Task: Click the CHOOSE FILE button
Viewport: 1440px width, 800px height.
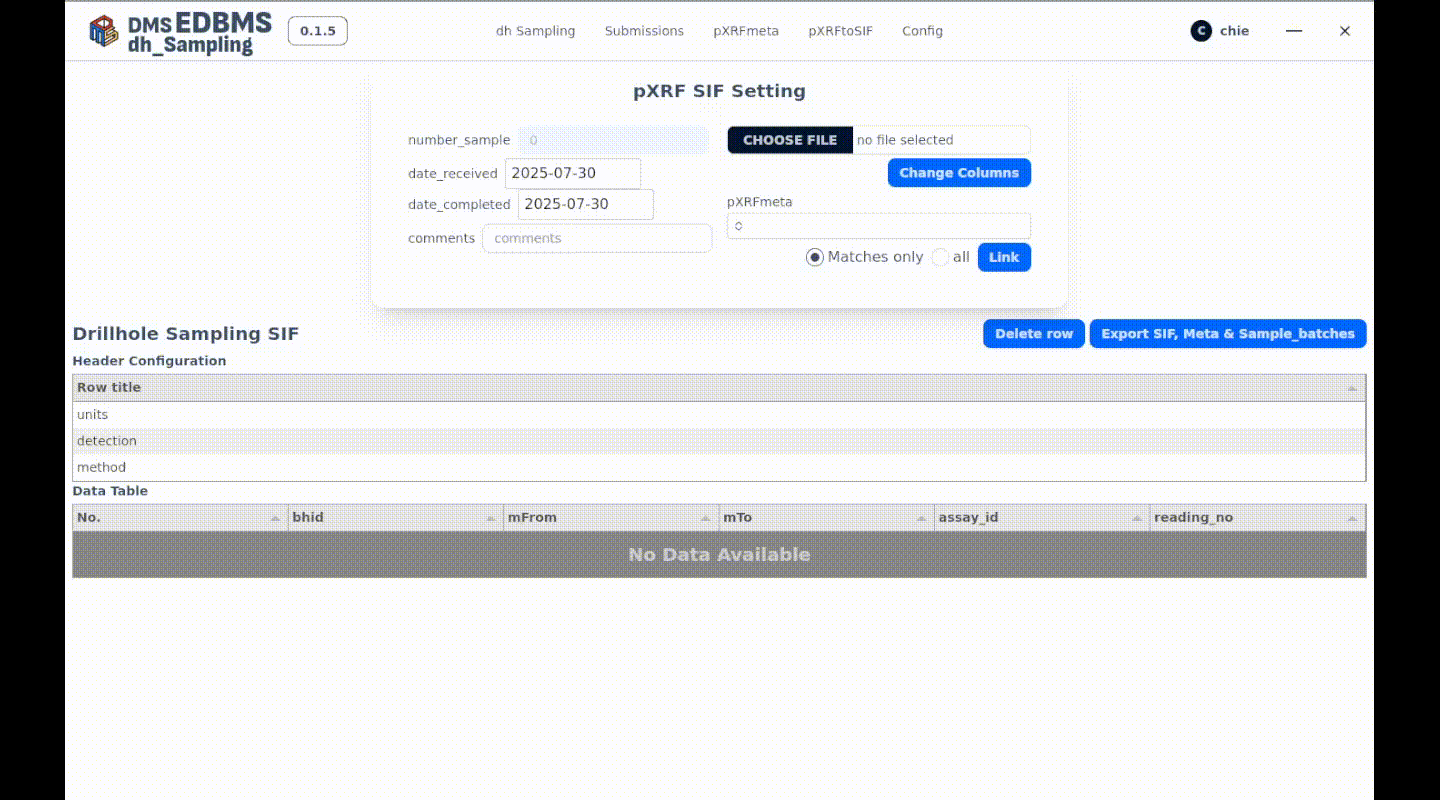Action: (789, 140)
